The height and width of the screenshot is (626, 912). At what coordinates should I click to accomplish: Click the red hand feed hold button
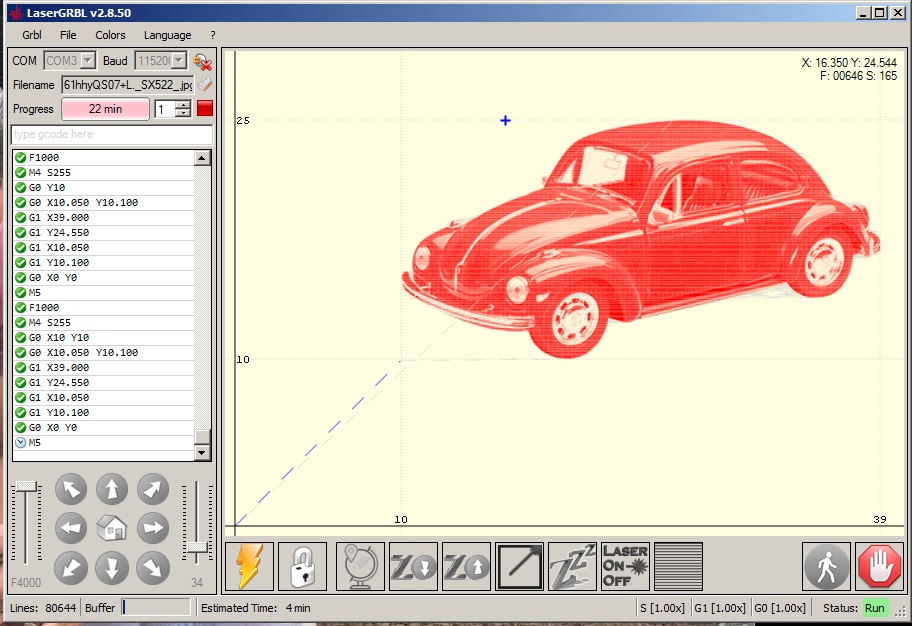click(879, 567)
